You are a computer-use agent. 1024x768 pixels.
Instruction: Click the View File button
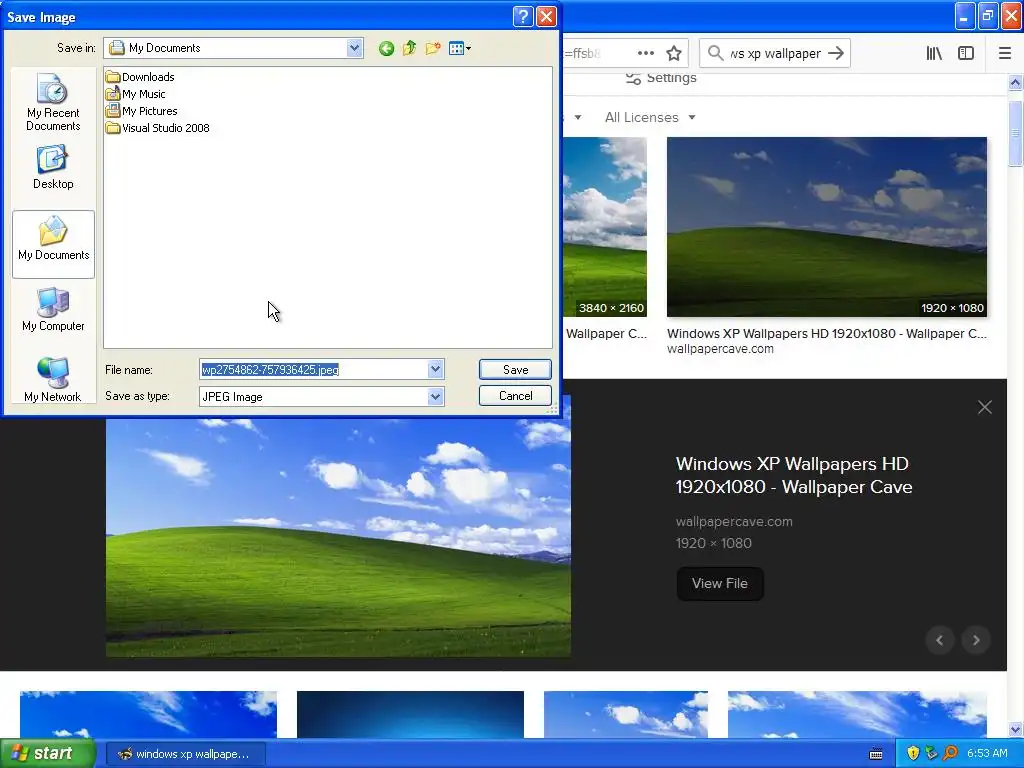pos(720,583)
